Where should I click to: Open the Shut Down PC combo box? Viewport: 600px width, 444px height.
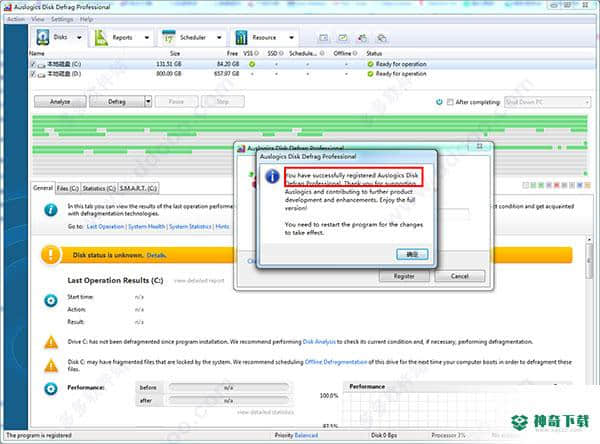[x=547, y=102]
